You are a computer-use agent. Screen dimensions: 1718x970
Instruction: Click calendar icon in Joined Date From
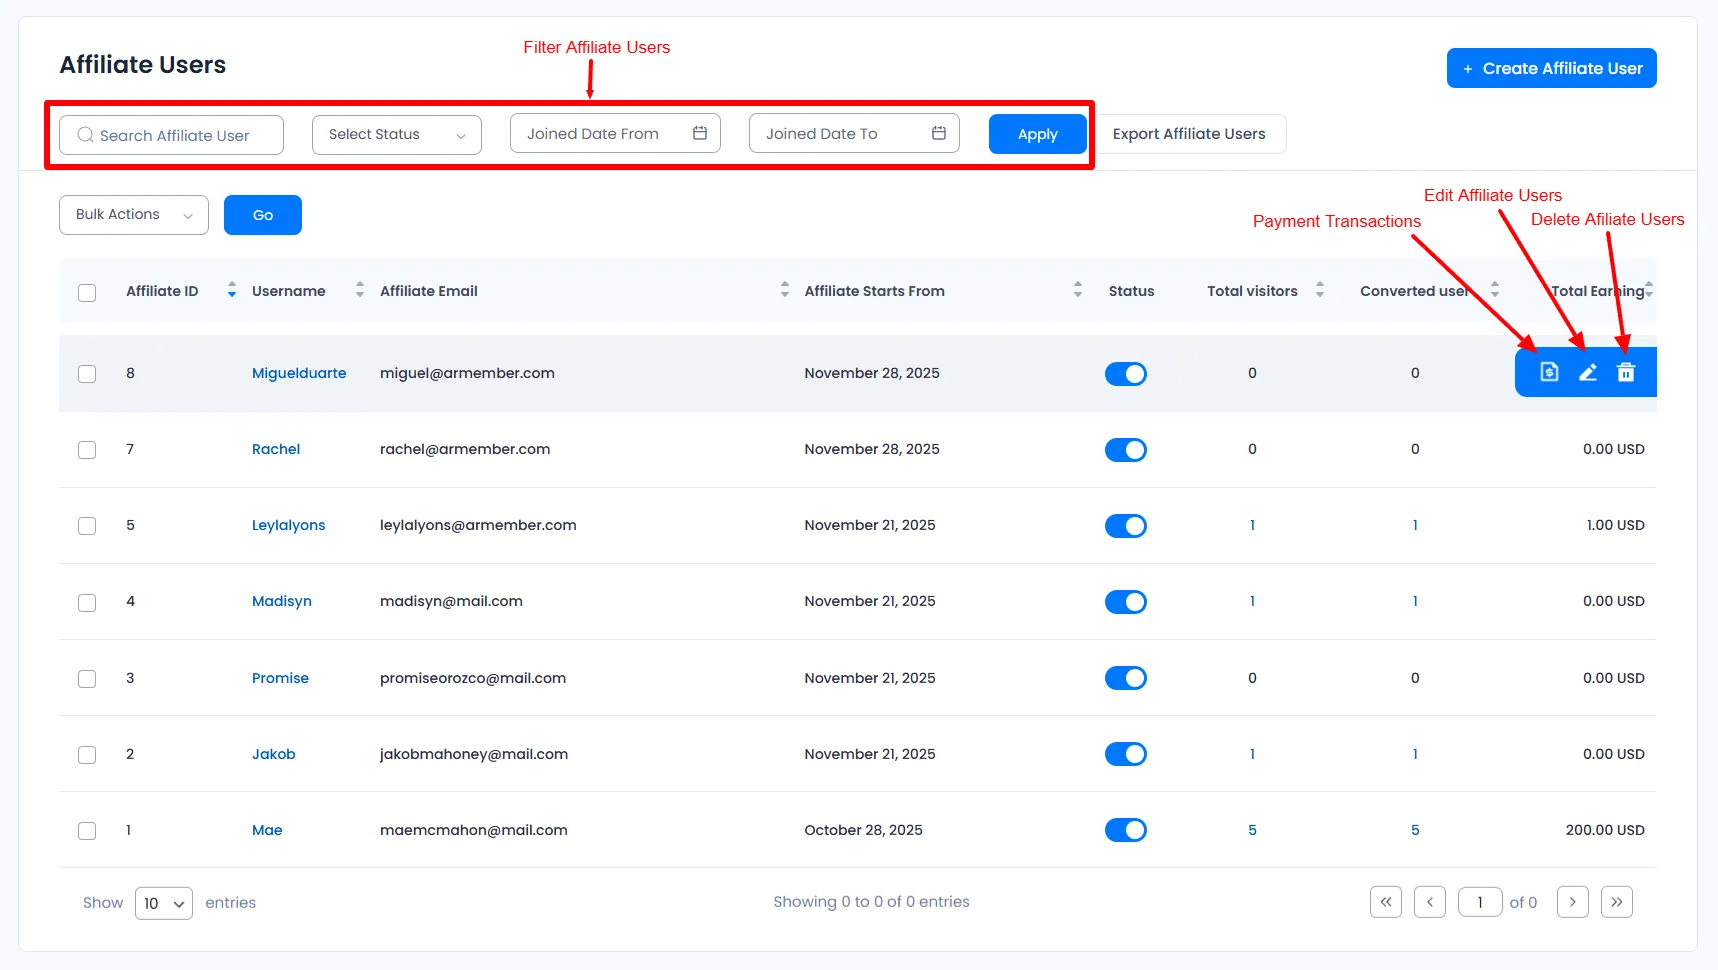pos(700,133)
